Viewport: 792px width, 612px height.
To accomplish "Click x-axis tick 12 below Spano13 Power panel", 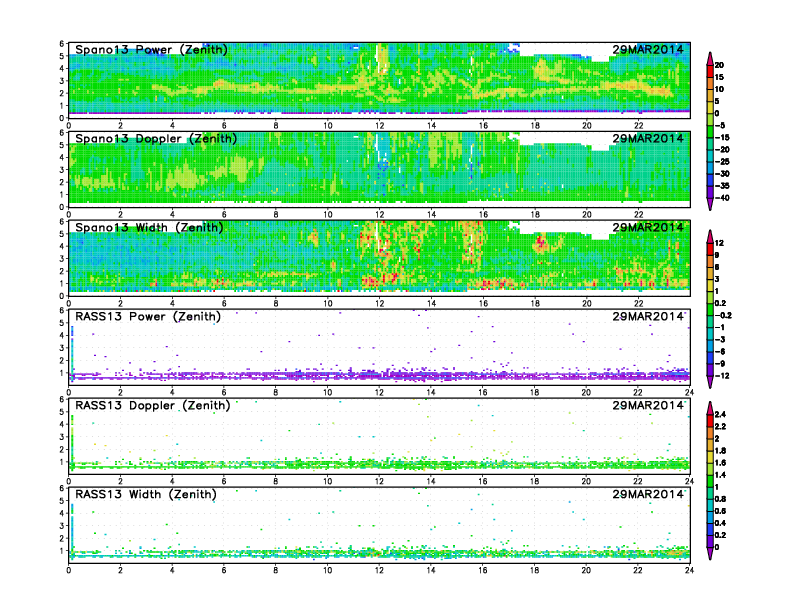I will (x=379, y=126).
